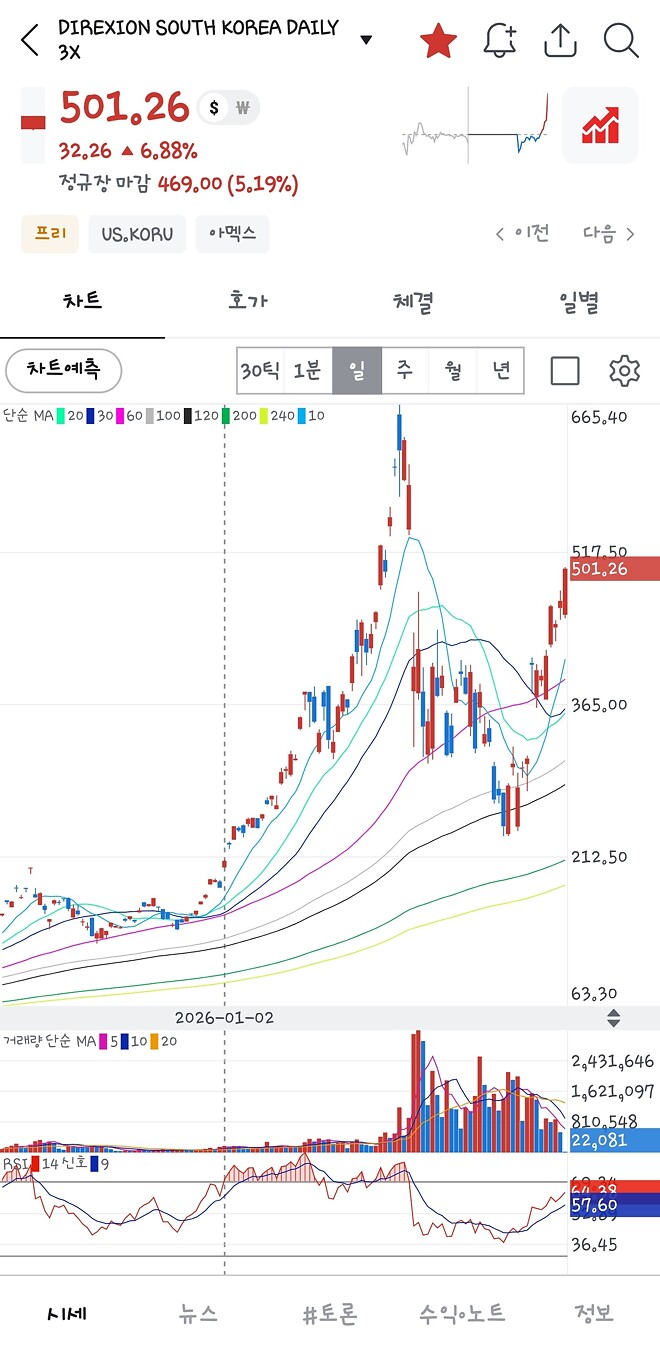Image resolution: width=660 pixels, height=1355 pixels.
Task: Open the 뉴스 bottom tab
Action: [x=198, y=1314]
